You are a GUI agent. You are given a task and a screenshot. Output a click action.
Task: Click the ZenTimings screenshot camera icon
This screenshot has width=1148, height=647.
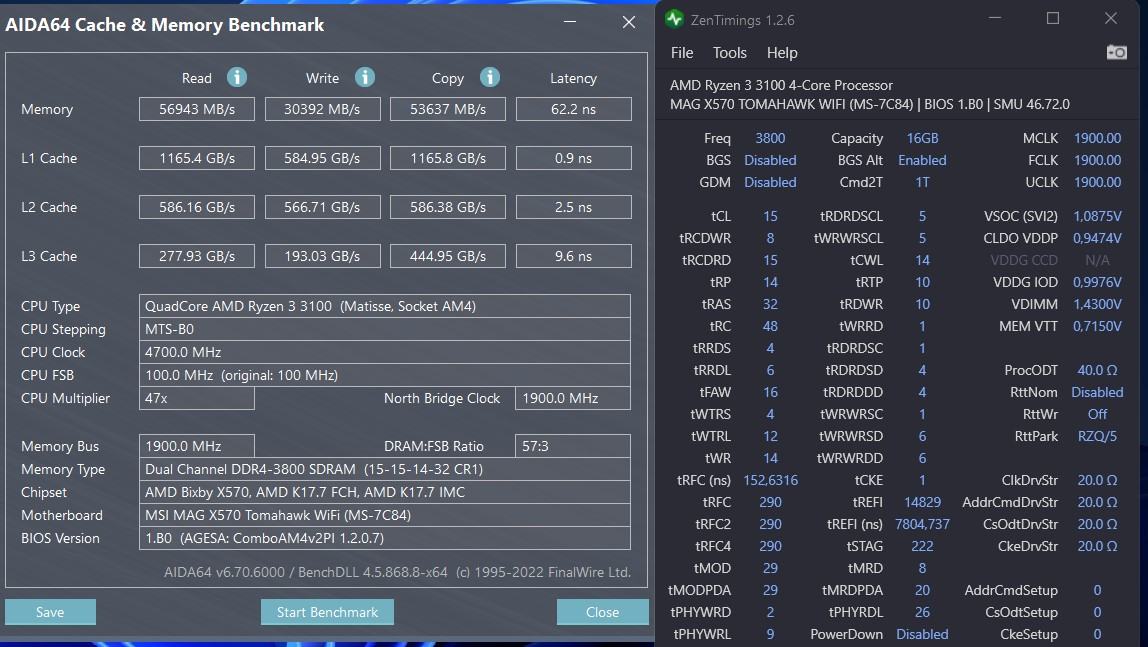1117,52
